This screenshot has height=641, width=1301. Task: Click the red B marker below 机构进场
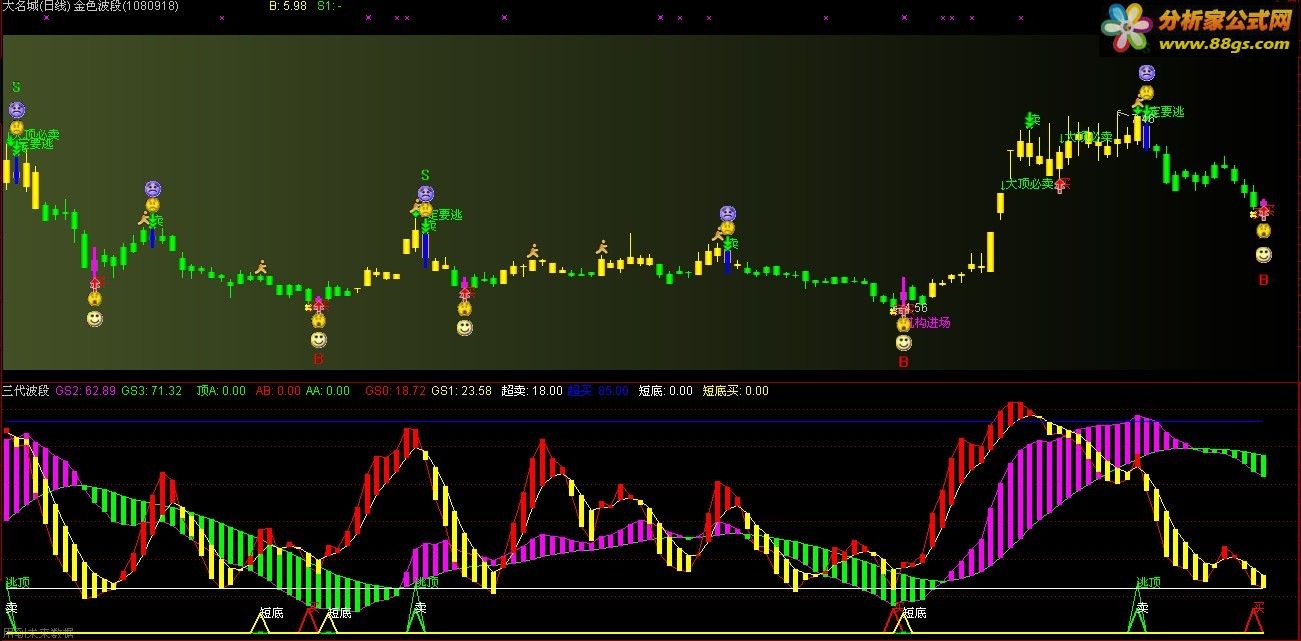[x=903, y=362]
